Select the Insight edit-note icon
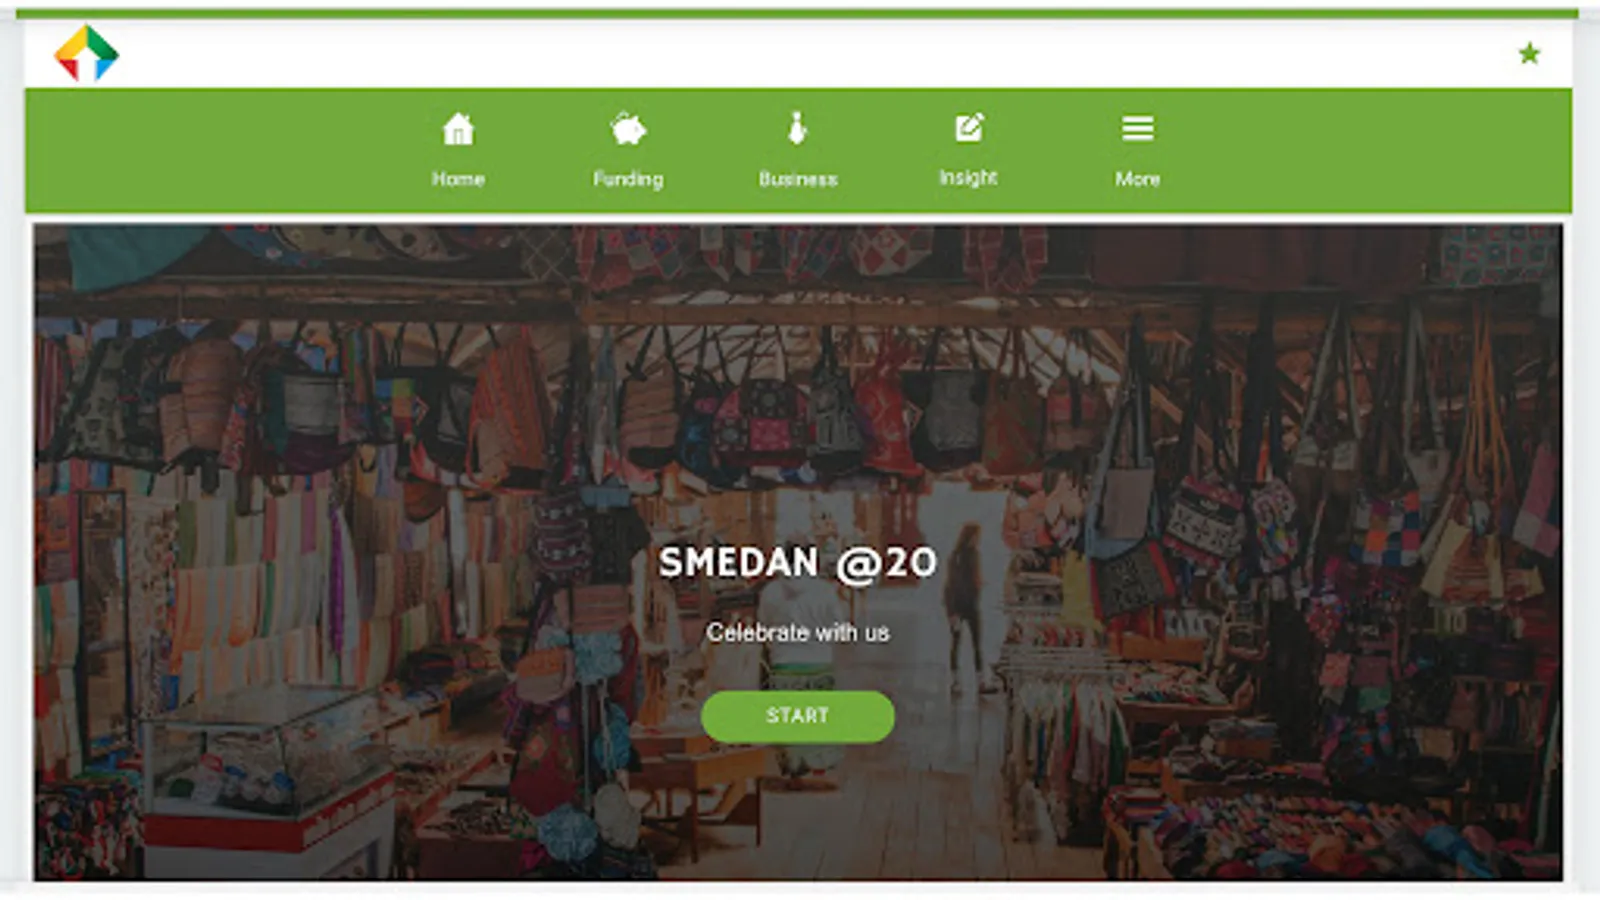Viewport: 1600px width, 900px height. (x=969, y=128)
